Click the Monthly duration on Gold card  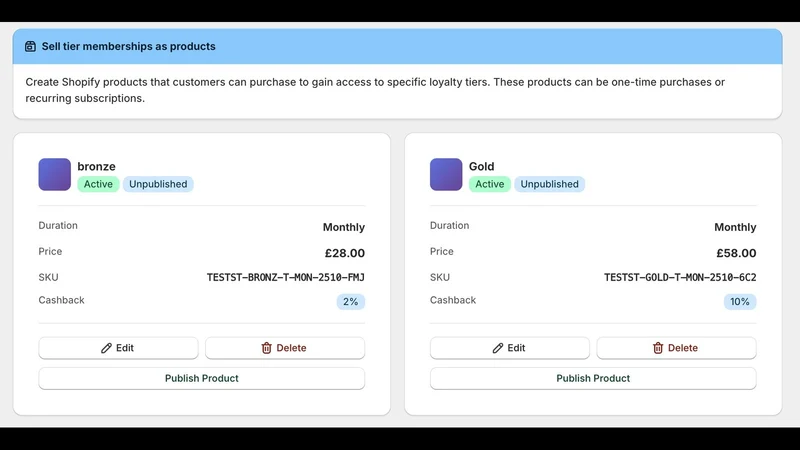click(x=735, y=227)
